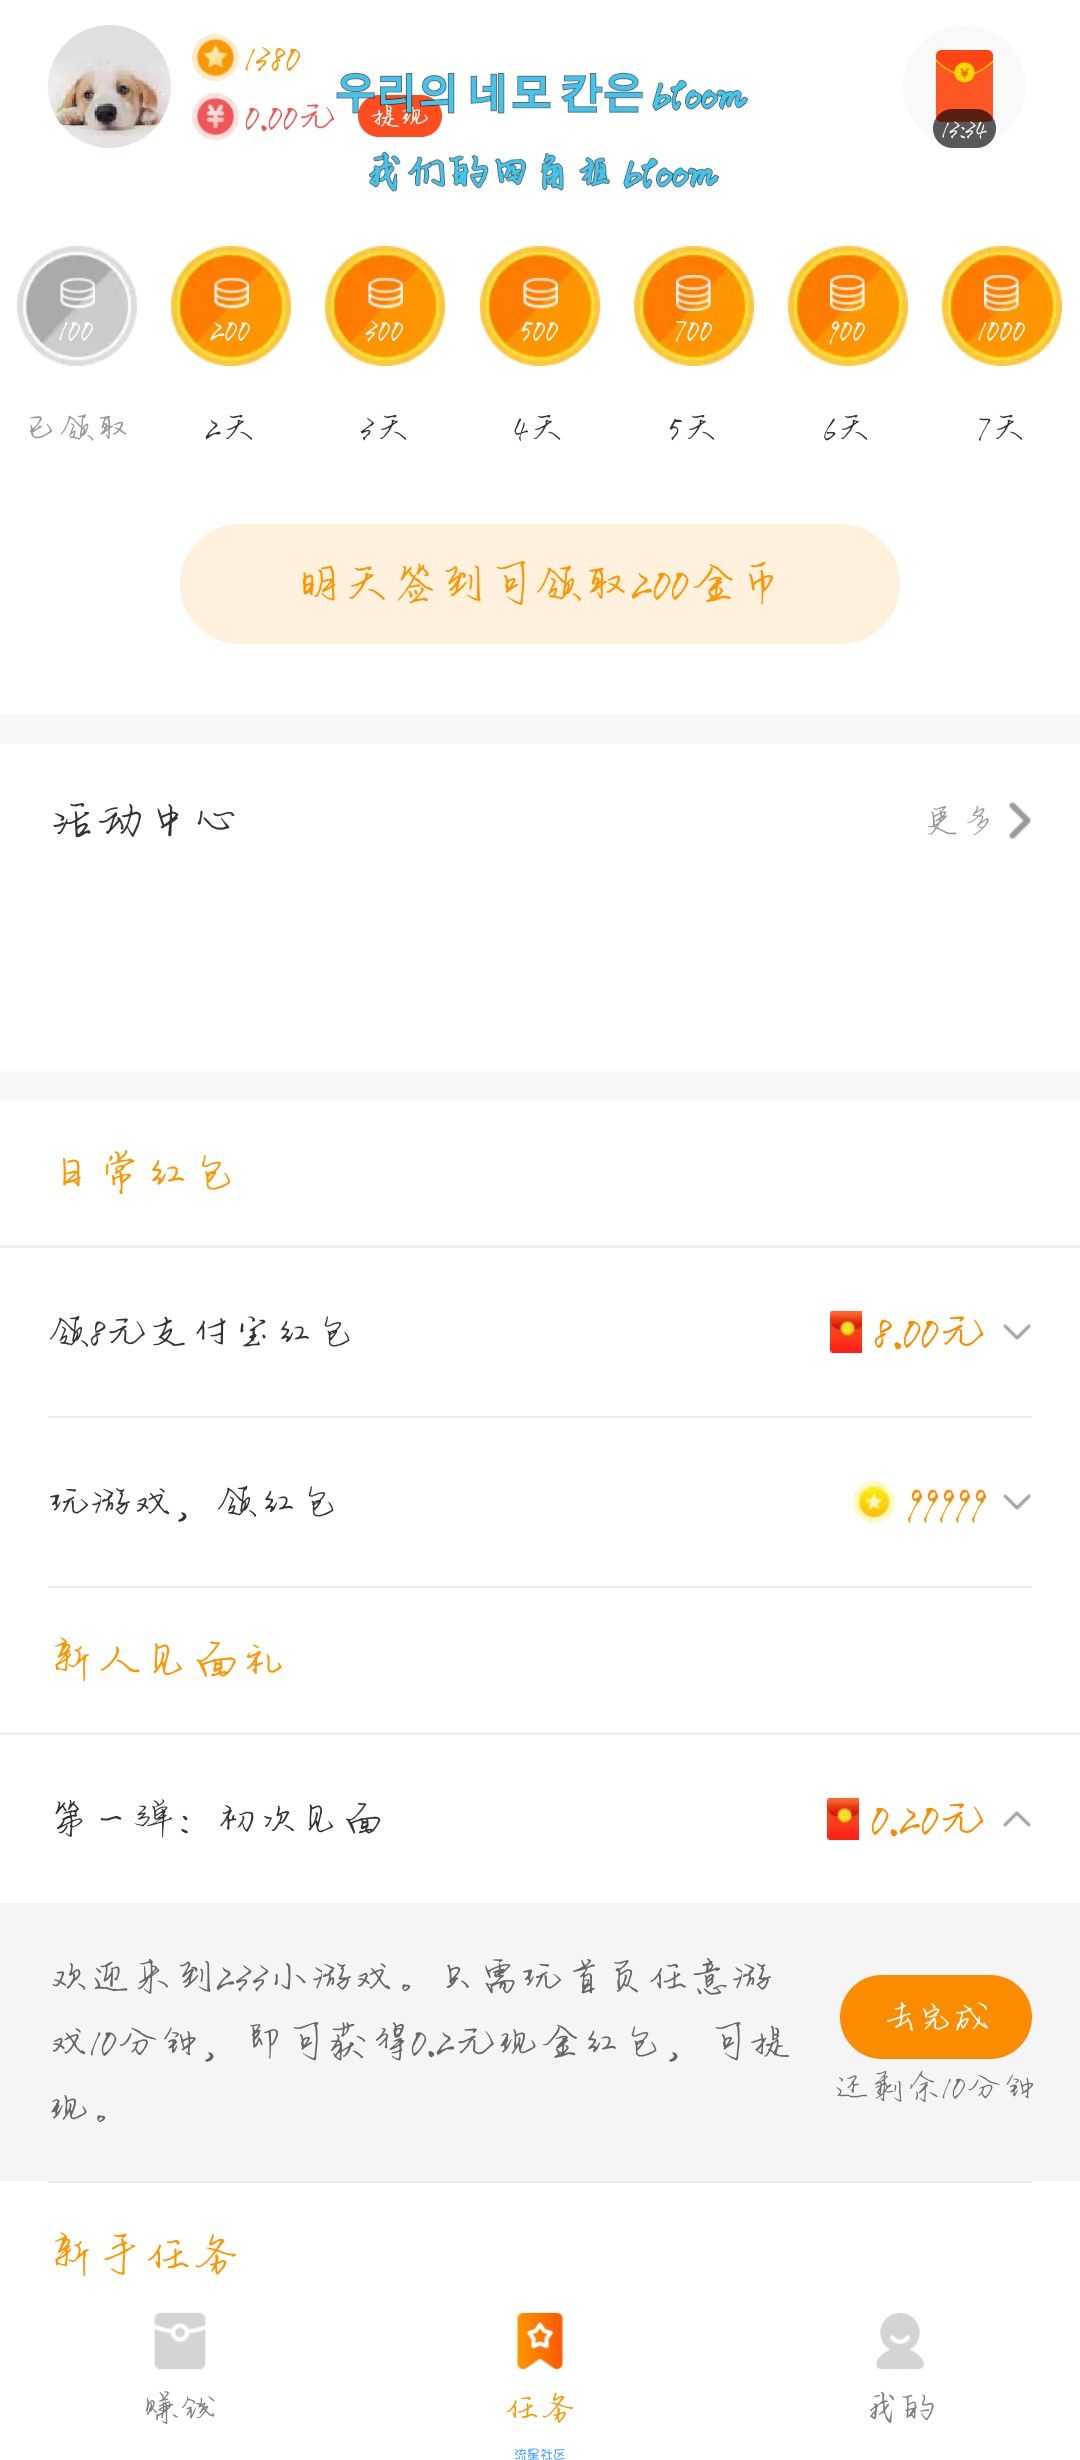Select the greyed 100 coin already claimed
The image size is (1080, 2460).
(77, 306)
